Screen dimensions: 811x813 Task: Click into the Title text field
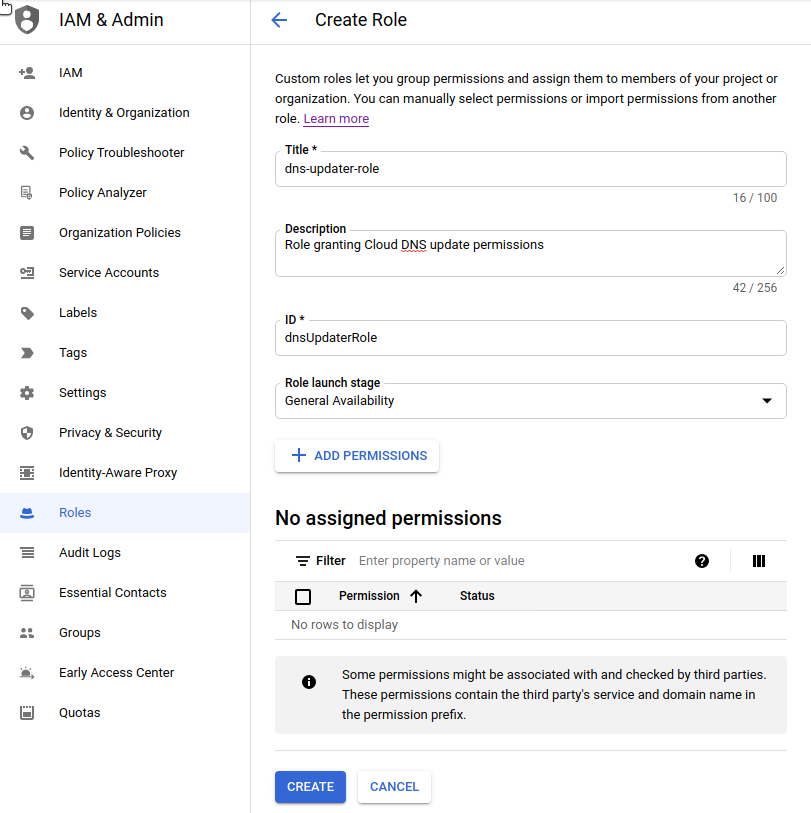[530, 169]
